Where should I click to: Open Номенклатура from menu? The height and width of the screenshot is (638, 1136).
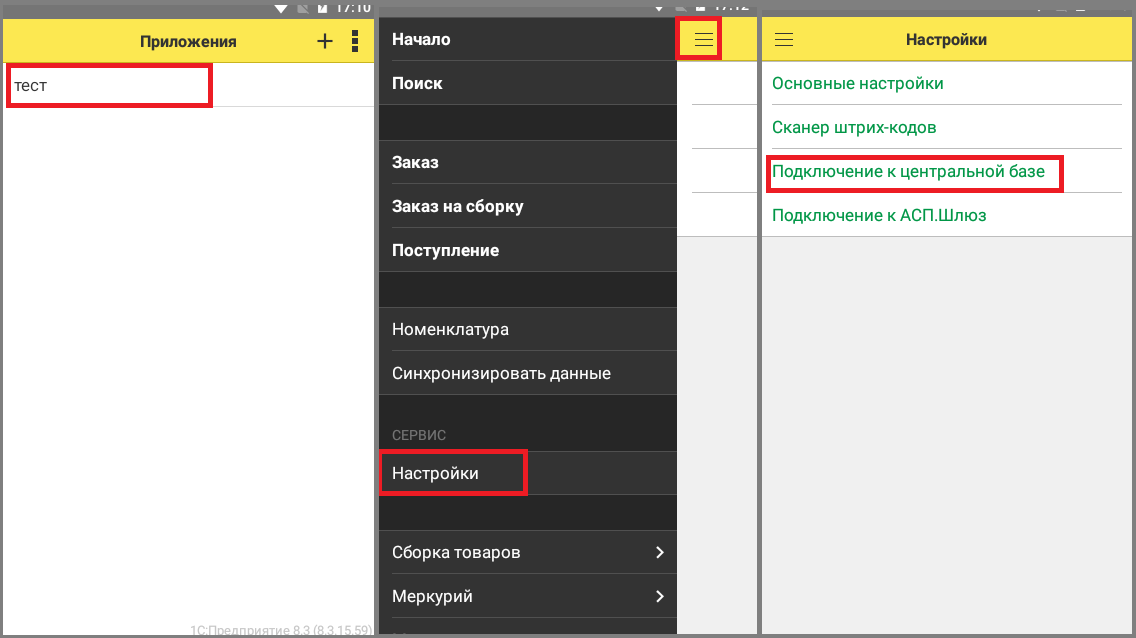pyautogui.click(x=527, y=330)
